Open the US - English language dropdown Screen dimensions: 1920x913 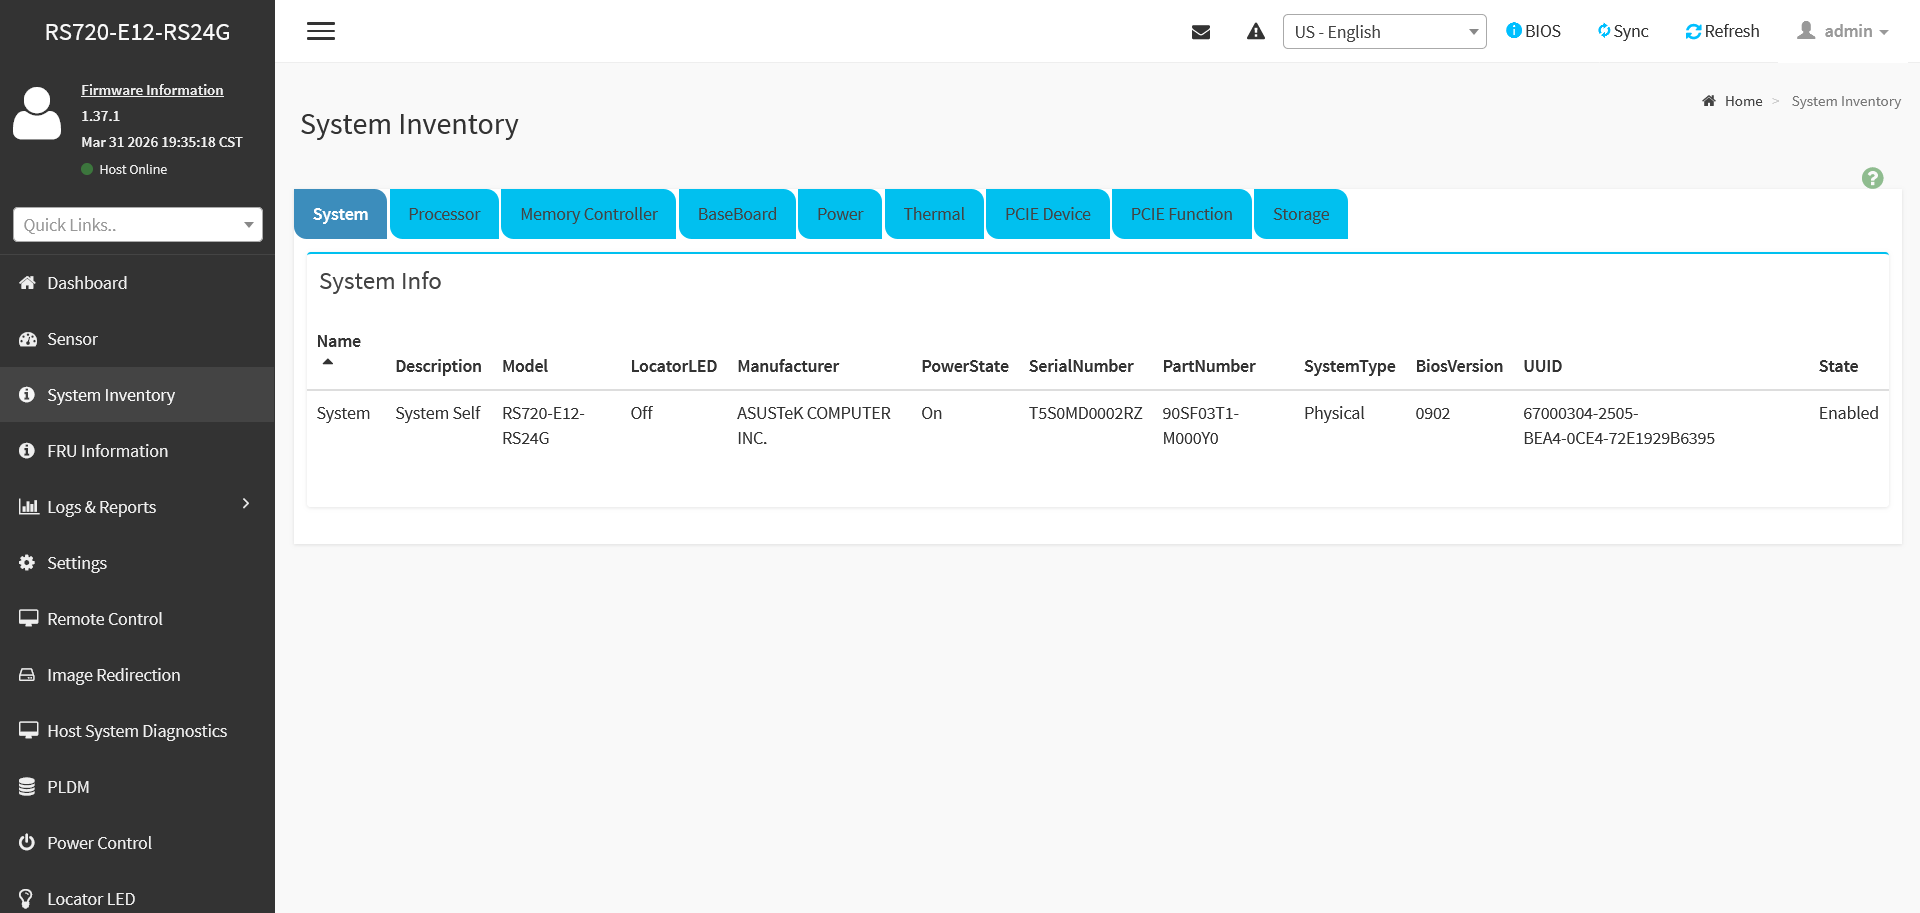[x=1384, y=32]
